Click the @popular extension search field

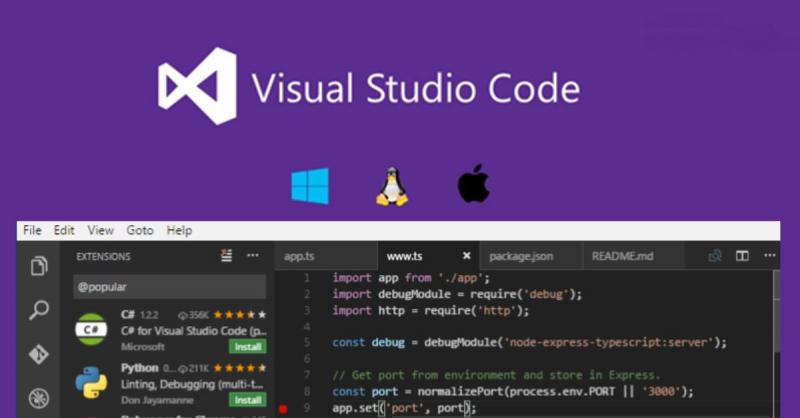tap(170, 287)
